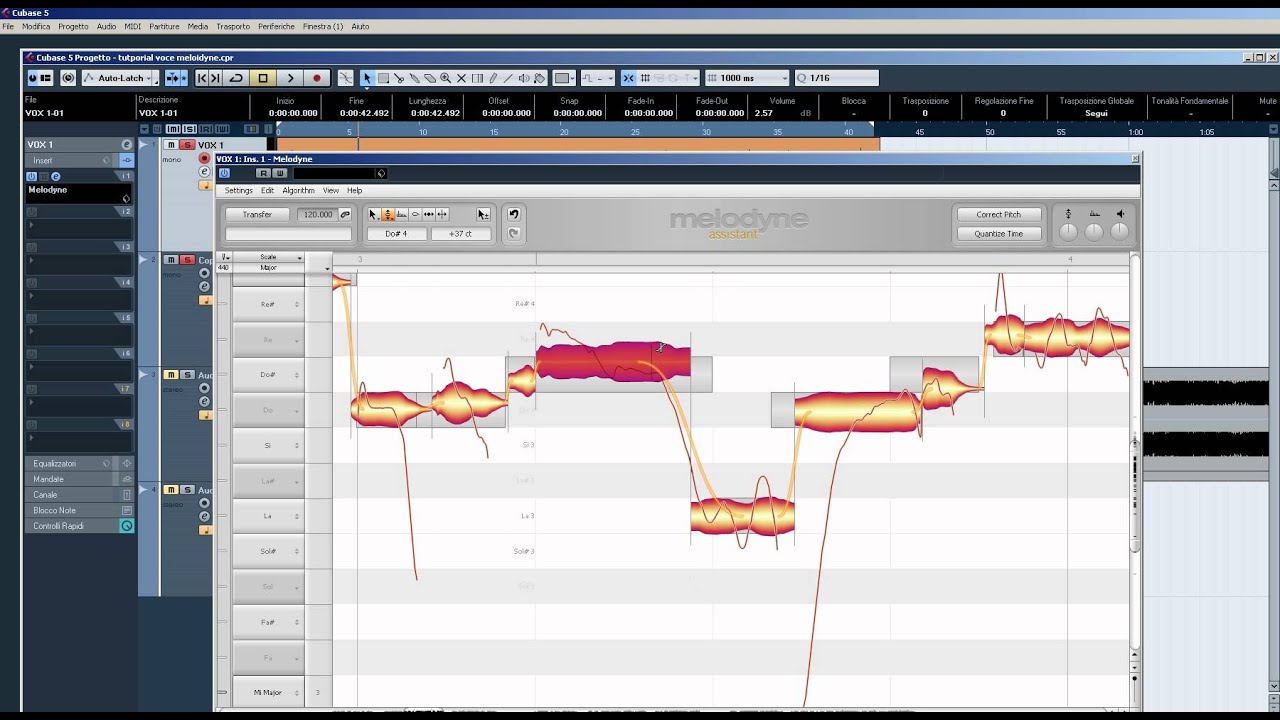Toggle Melodyne plugin power bypass button
Screen dimensions: 1280x720
coord(224,173)
